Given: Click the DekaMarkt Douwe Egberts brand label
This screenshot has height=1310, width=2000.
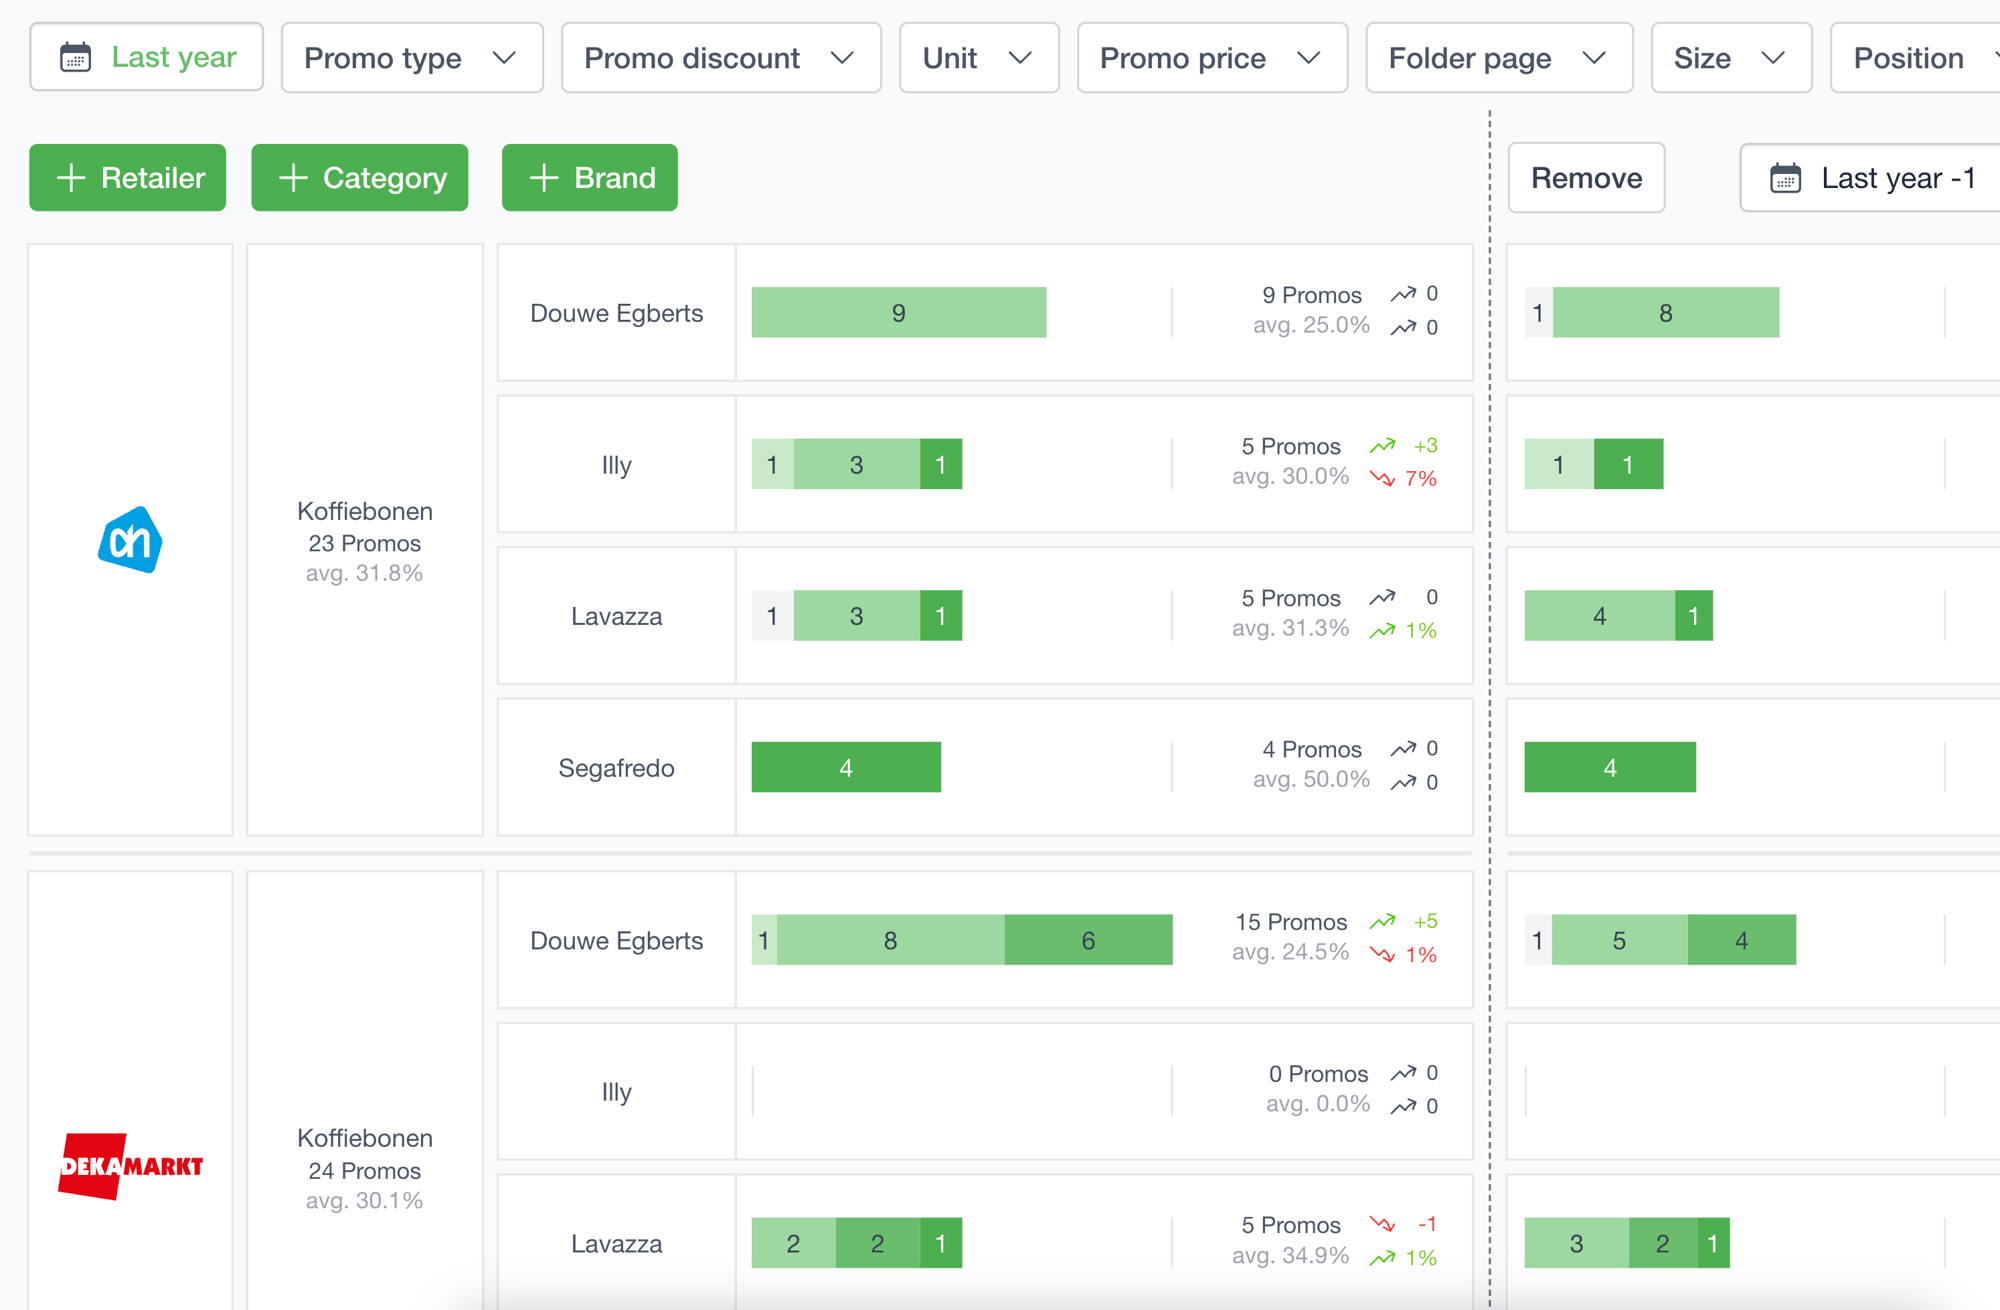Looking at the screenshot, I should [617, 941].
